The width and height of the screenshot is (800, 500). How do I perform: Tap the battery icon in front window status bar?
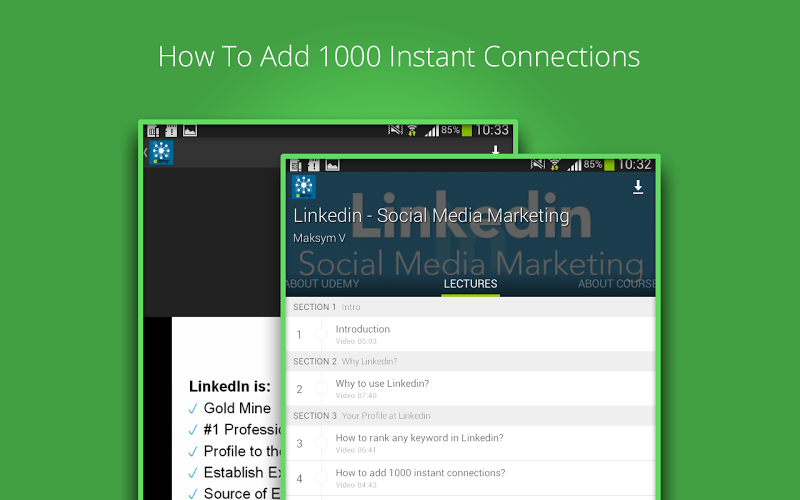(609, 165)
